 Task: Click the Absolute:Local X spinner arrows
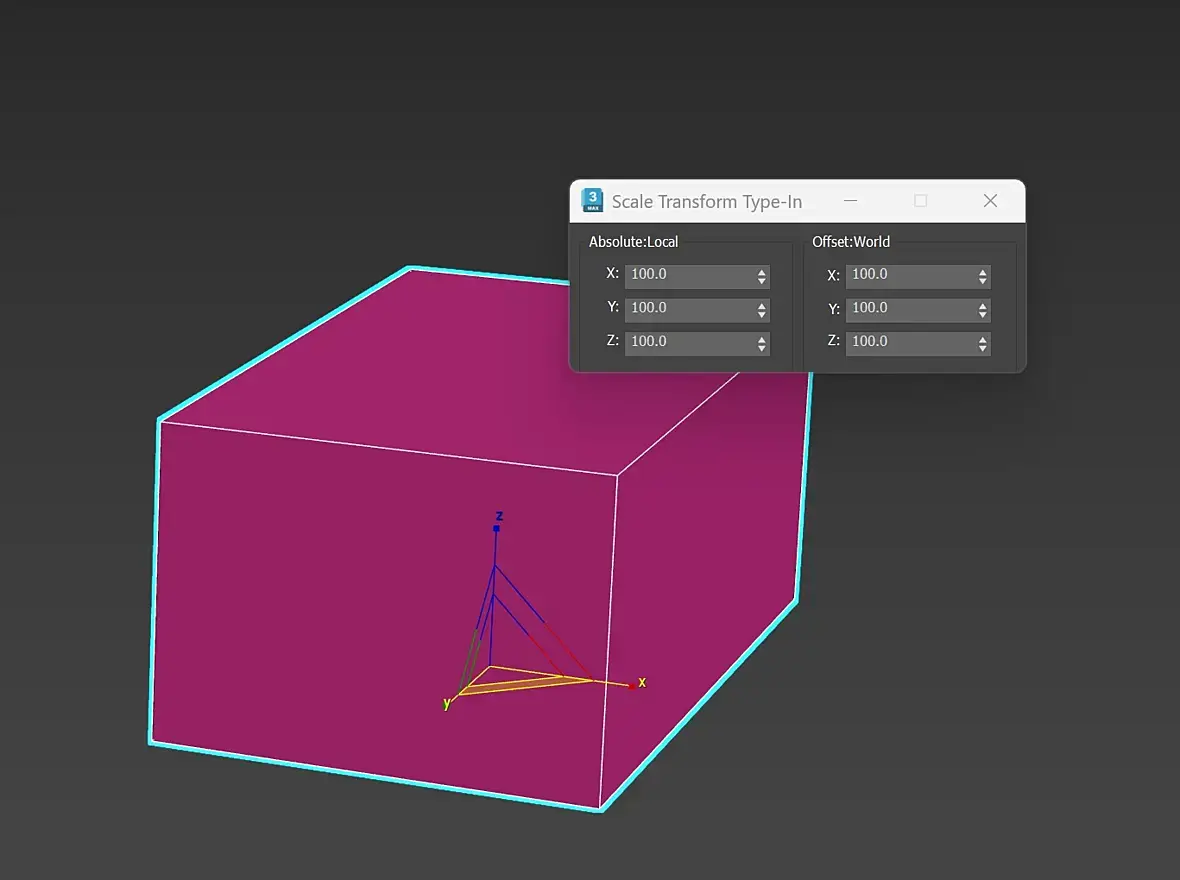coord(762,276)
